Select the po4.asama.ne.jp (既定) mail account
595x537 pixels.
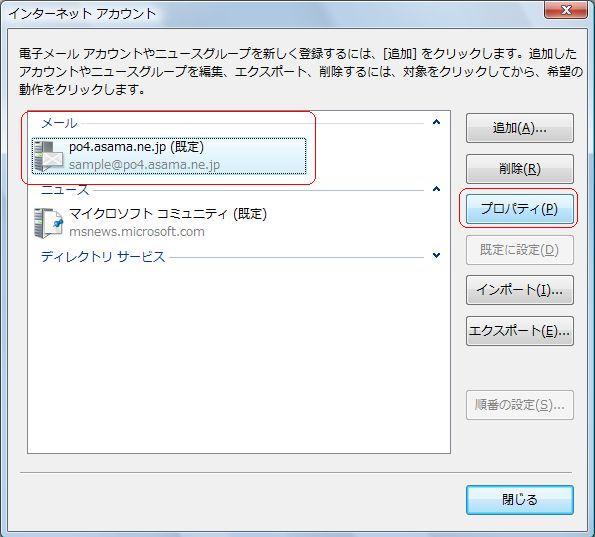tap(169, 156)
